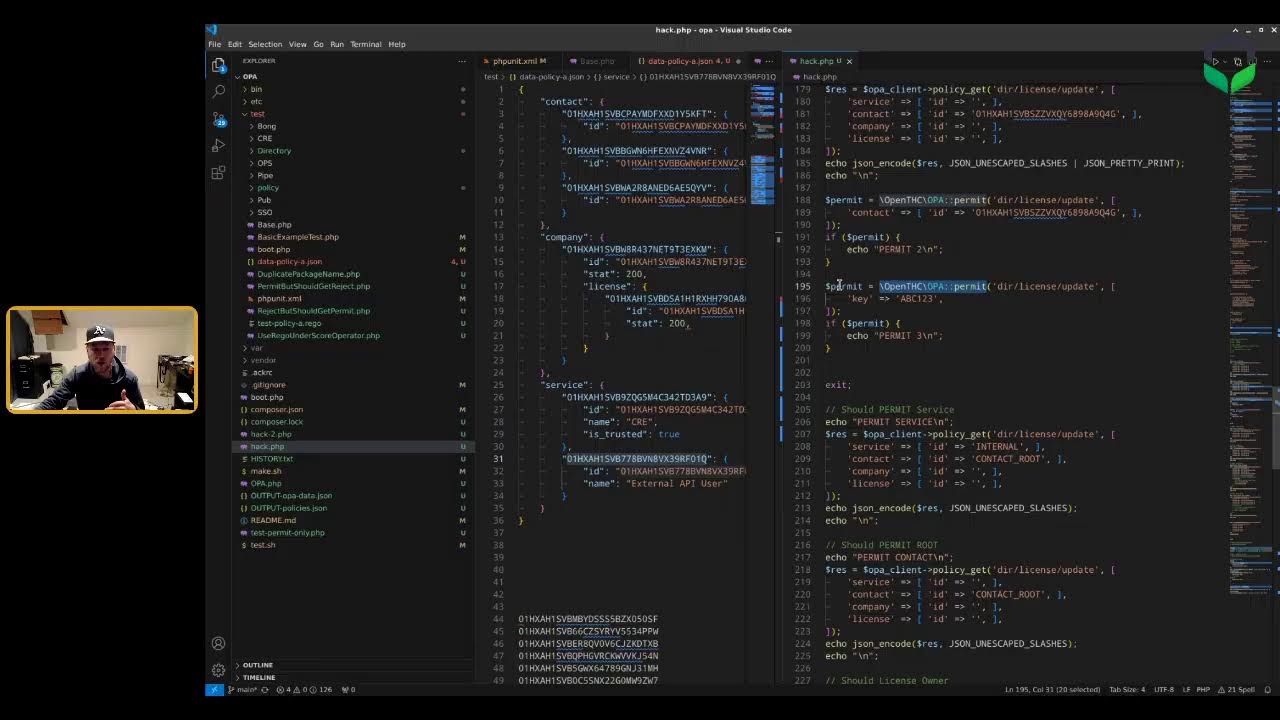Collapse the test folder
The width and height of the screenshot is (1280, 720).
257,114
